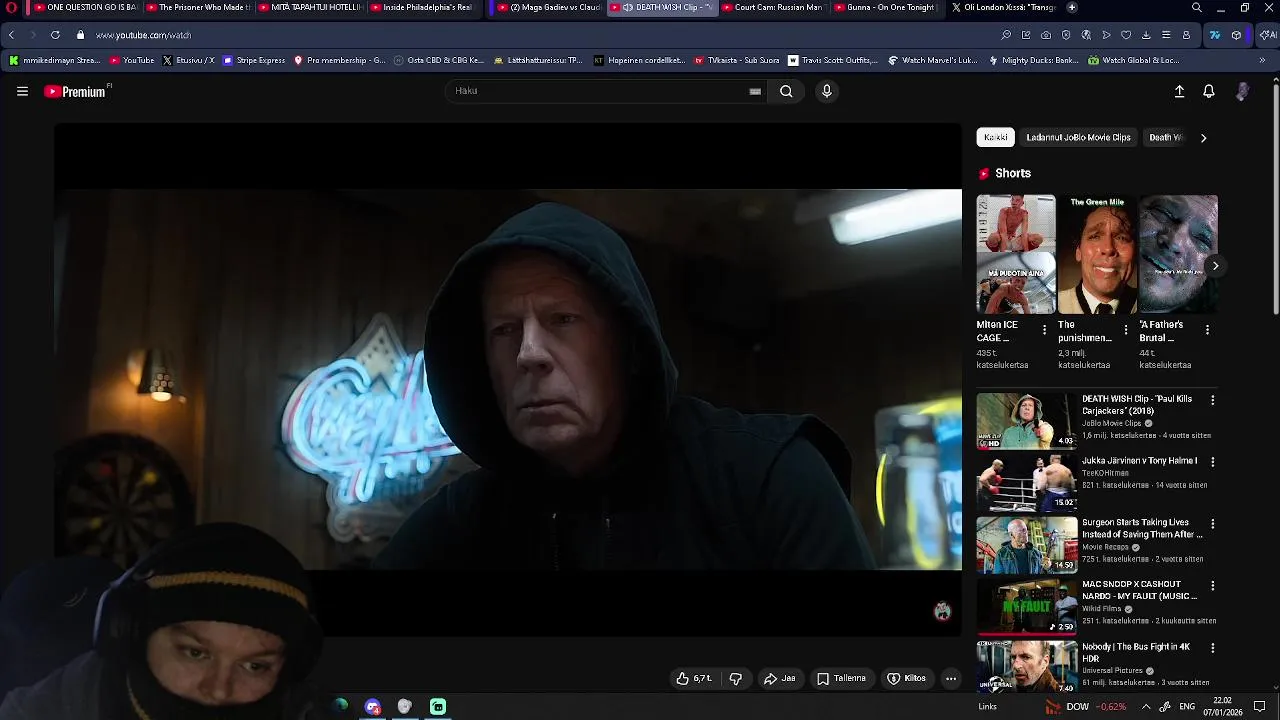The width and height of the screenshot is (1280, 720).
Task: Open the MAC SNOOP X CASHOUT thumbnail
Action: 1027,606
